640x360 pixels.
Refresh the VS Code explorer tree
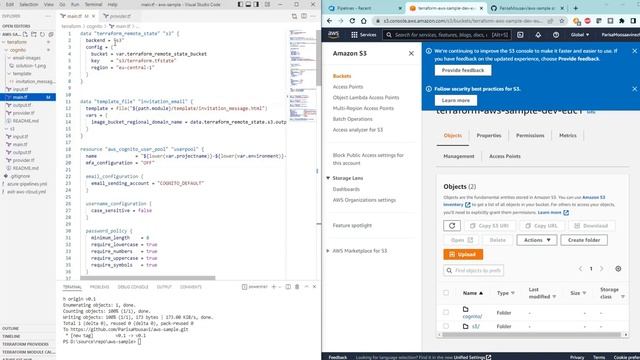tap(42, 34)
